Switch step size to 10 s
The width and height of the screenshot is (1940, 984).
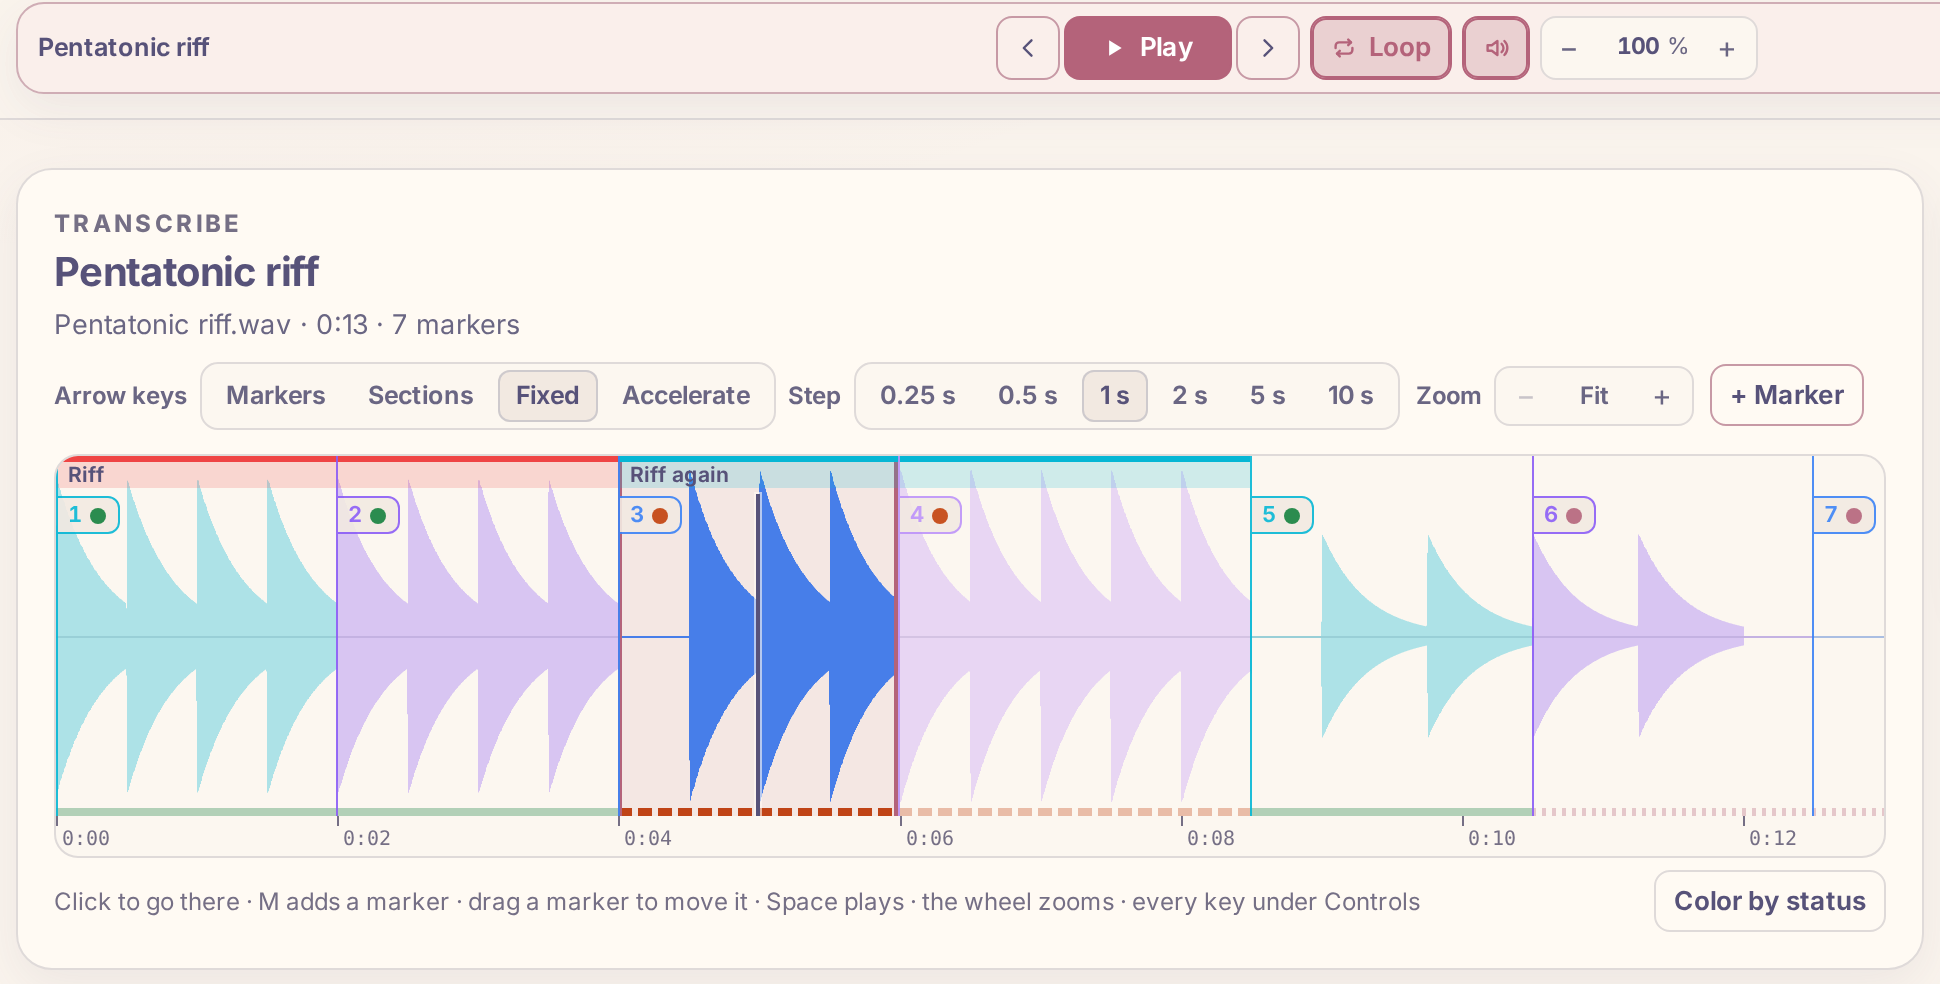(x=1350, y=396)
